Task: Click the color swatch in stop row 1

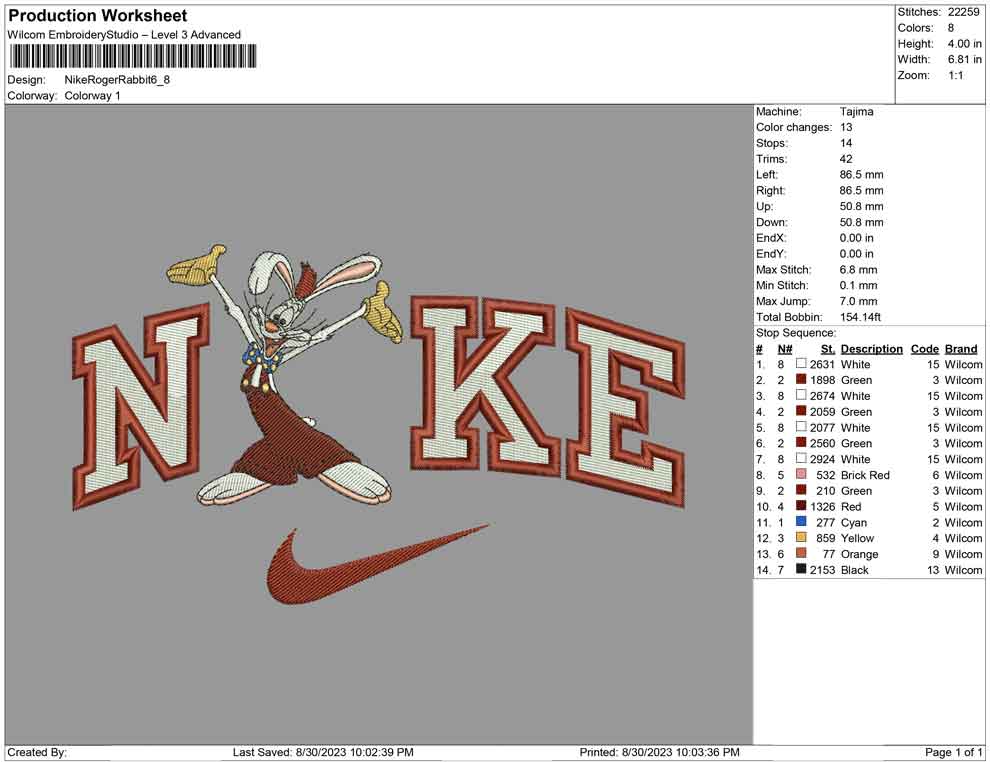Action: (x=801, y=364)
